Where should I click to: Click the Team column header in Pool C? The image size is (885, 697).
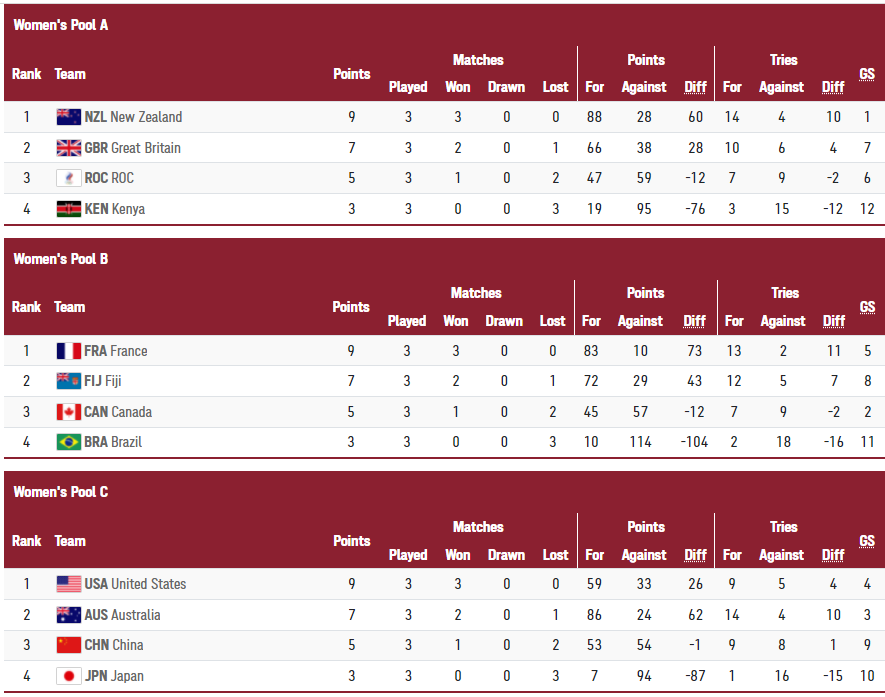pyautogui.click(x=70, y=541)
